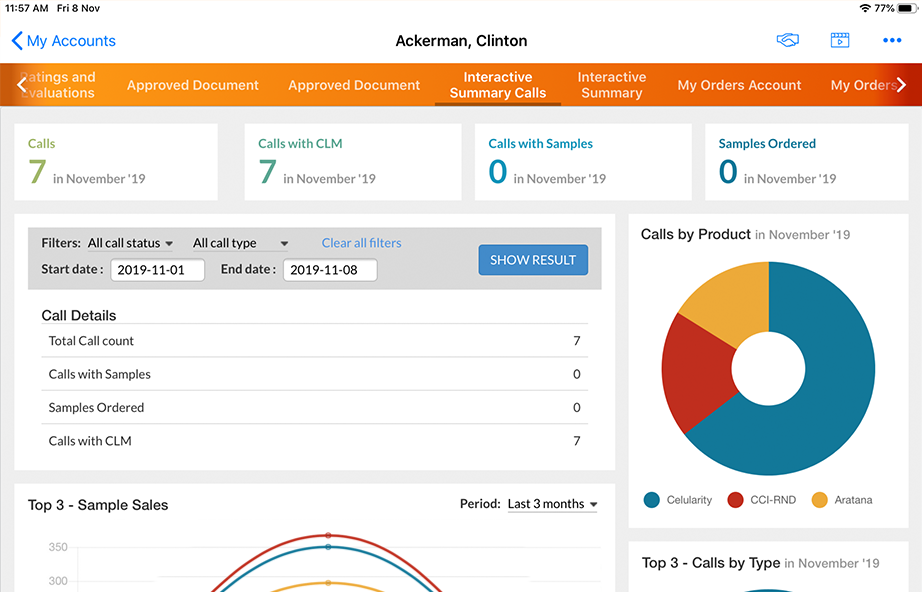Click the blue Celularity slice in pie chart
The width and height of the screenshot is (922, 592).
pyautogui.click(x=820, y=400)
